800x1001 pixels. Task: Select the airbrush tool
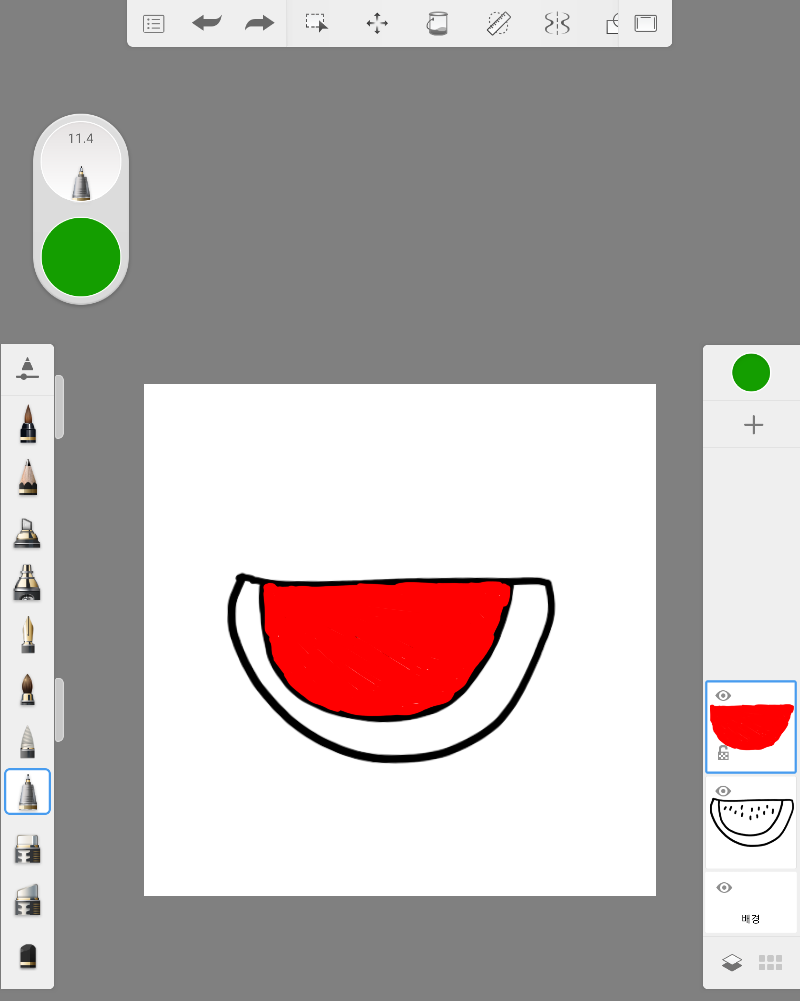(x=27, y=533)
